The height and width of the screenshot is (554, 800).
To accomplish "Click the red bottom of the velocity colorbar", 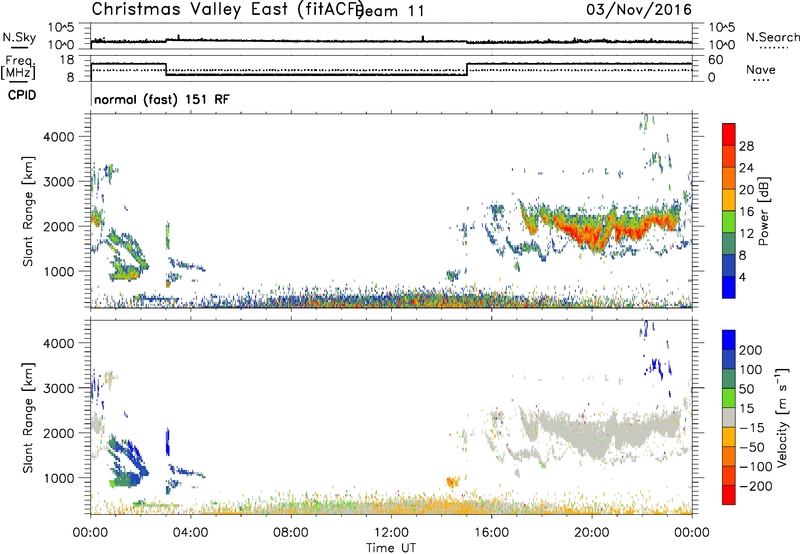I will 729,495.
